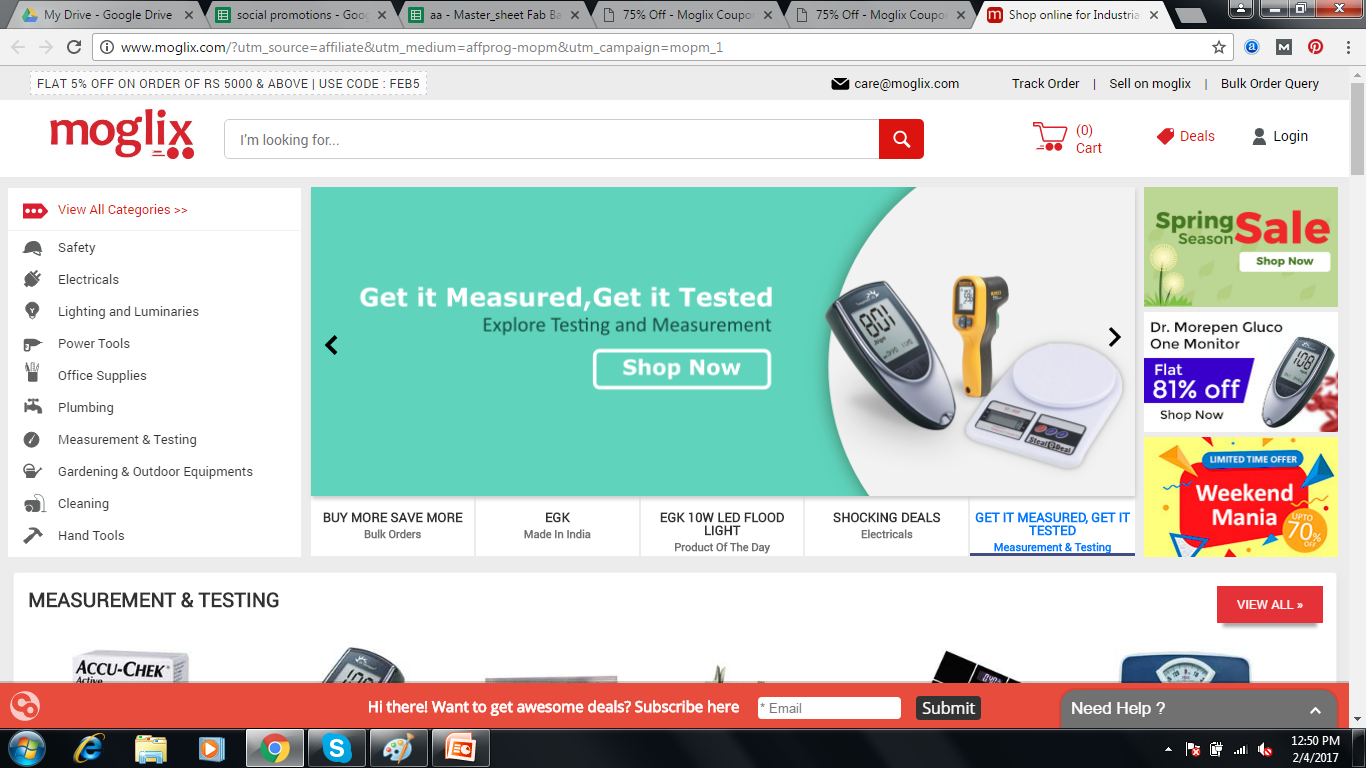Click the Deals tag icon

pos(1165,136)
